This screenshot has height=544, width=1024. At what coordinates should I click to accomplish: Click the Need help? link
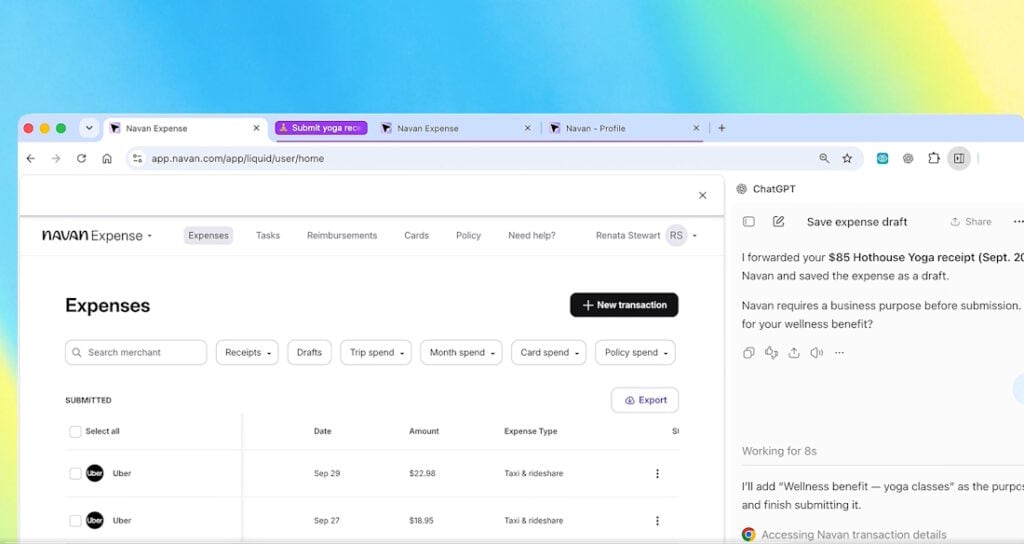[532, 235]
